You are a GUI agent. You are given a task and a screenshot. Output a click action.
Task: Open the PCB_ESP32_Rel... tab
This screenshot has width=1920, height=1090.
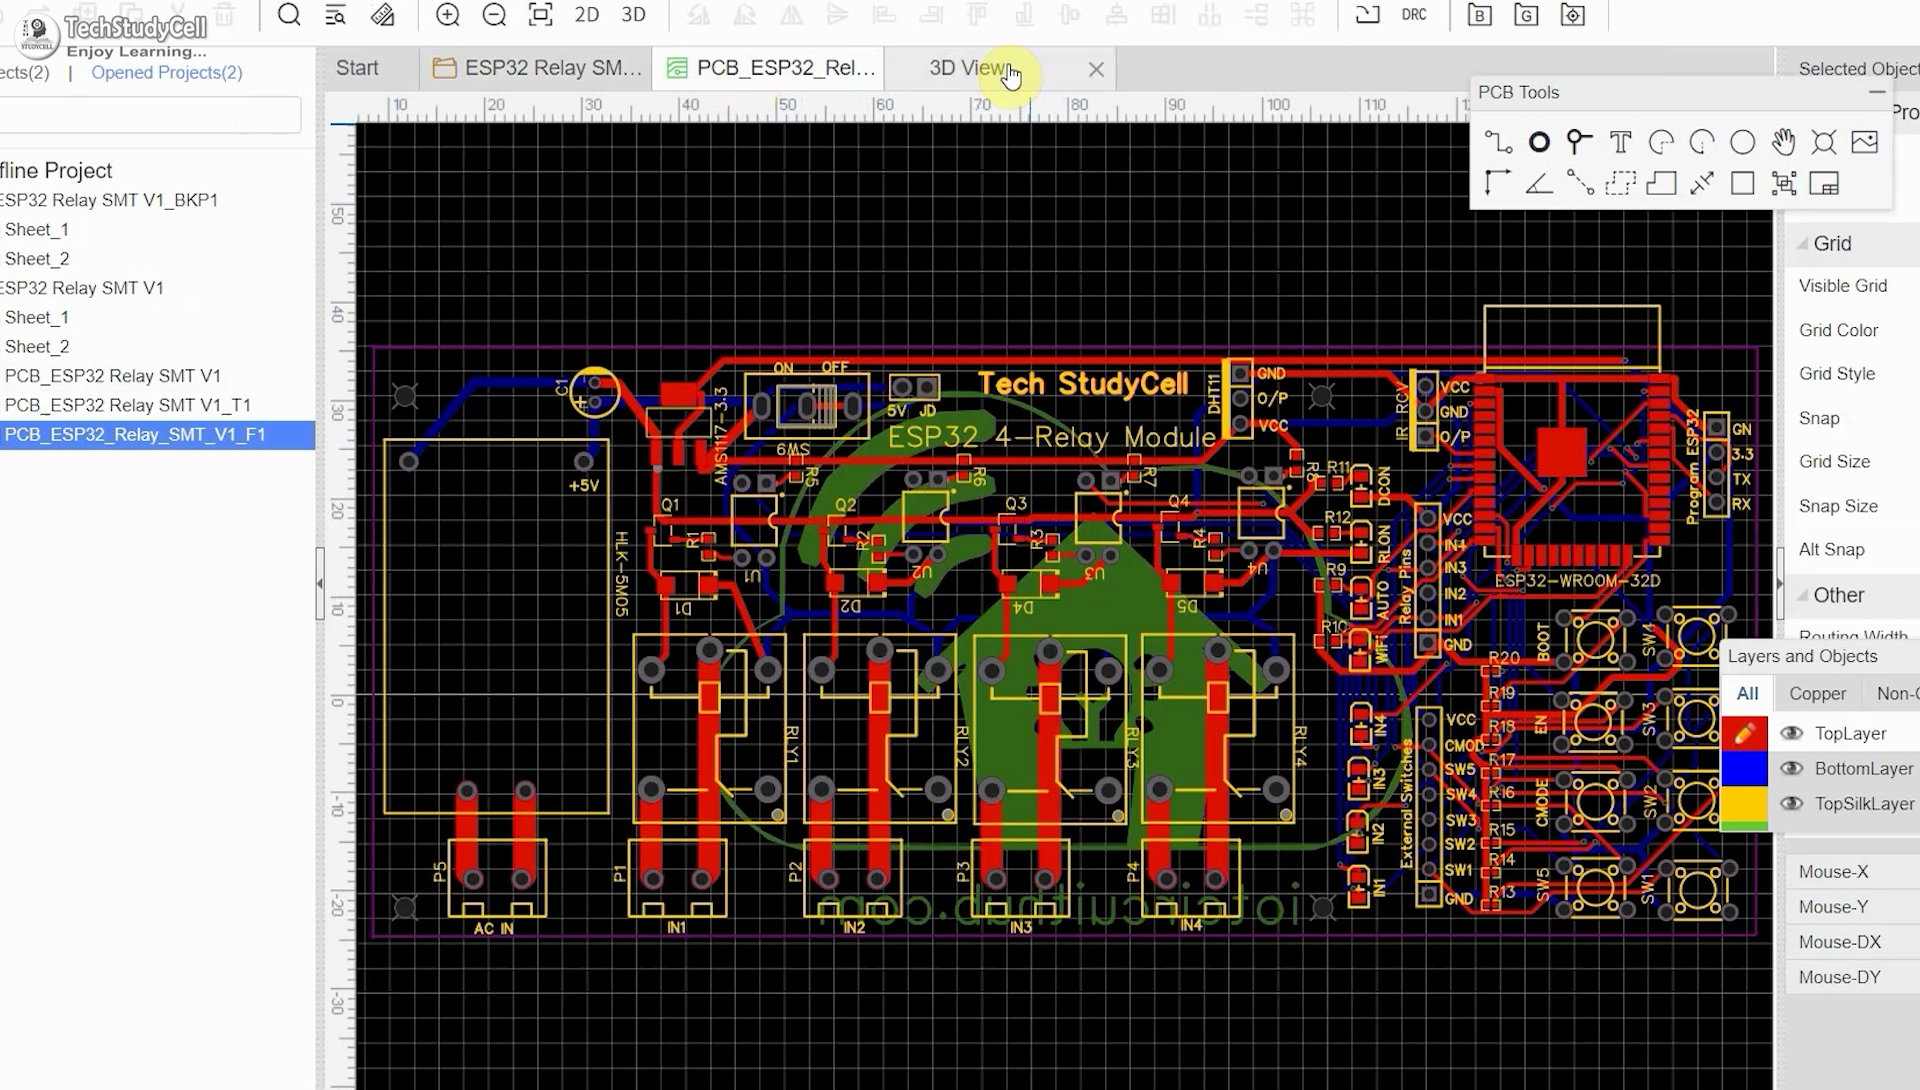[770, 68]
